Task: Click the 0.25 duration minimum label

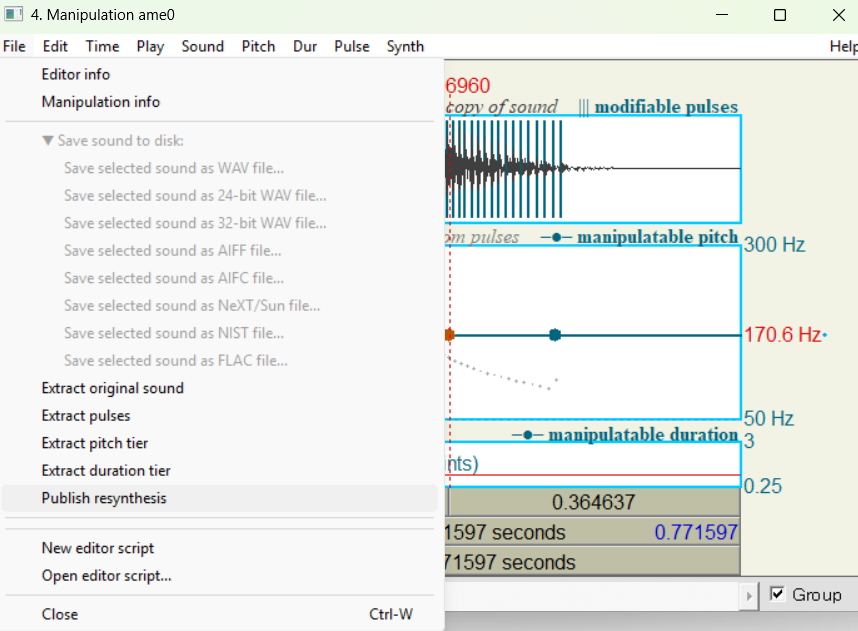Action: [x=763, y=486]
